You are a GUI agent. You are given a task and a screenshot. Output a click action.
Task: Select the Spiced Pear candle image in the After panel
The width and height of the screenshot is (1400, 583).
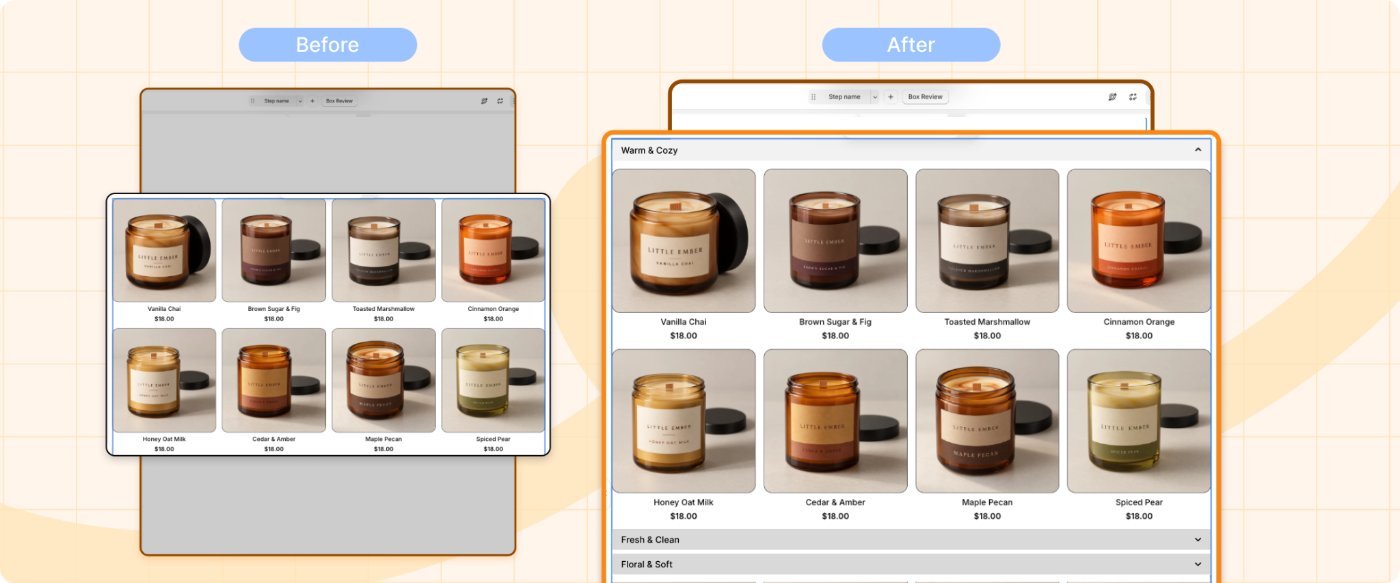[x=1139, y=421]
